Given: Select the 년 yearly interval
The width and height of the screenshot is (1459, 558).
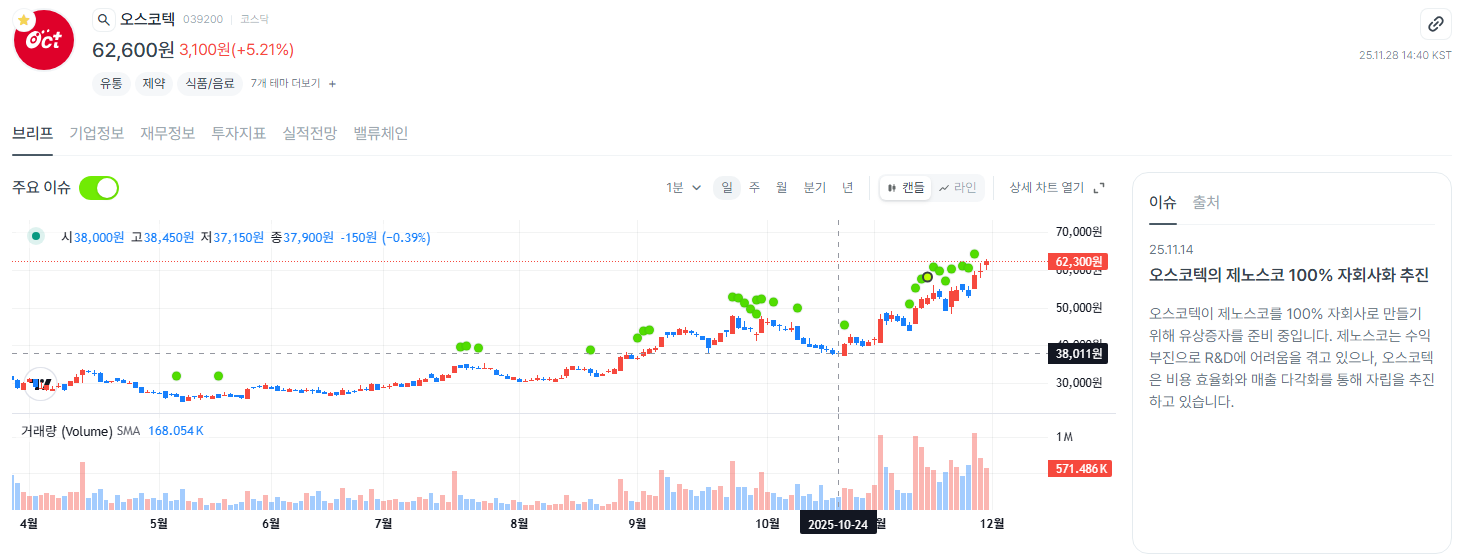Looking at the screenshot, I should 847,187.
